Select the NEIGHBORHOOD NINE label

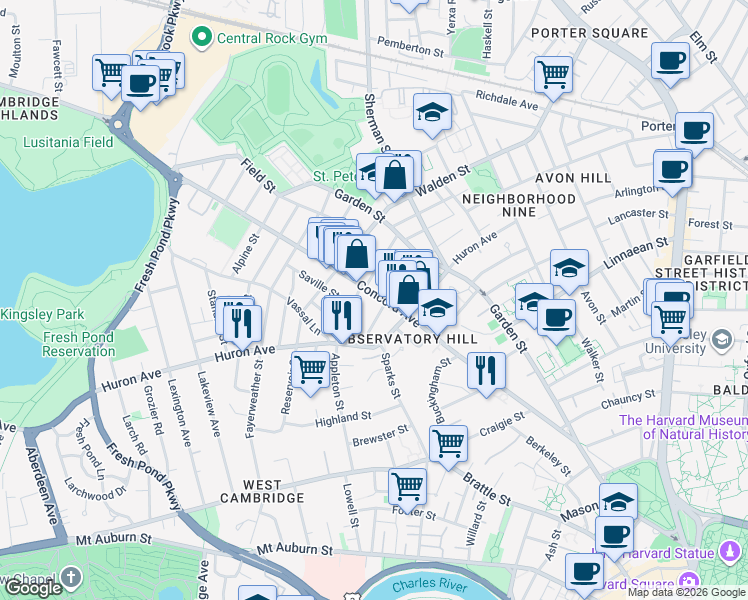tap(519, 205)
